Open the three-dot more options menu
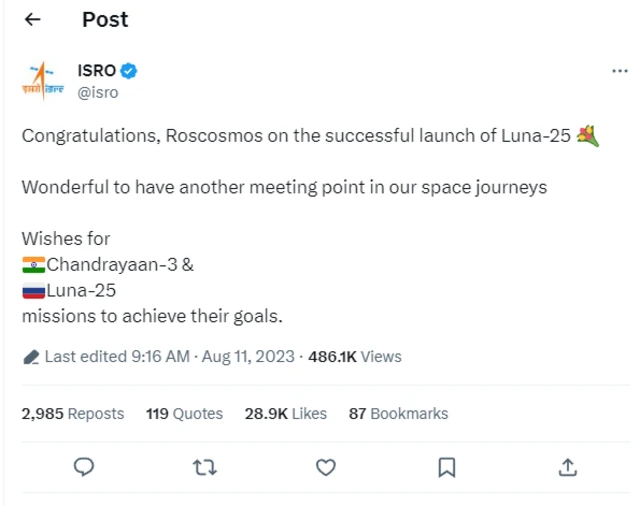The height and width of the screenshot is (506, 640). [x=619, y=71]
